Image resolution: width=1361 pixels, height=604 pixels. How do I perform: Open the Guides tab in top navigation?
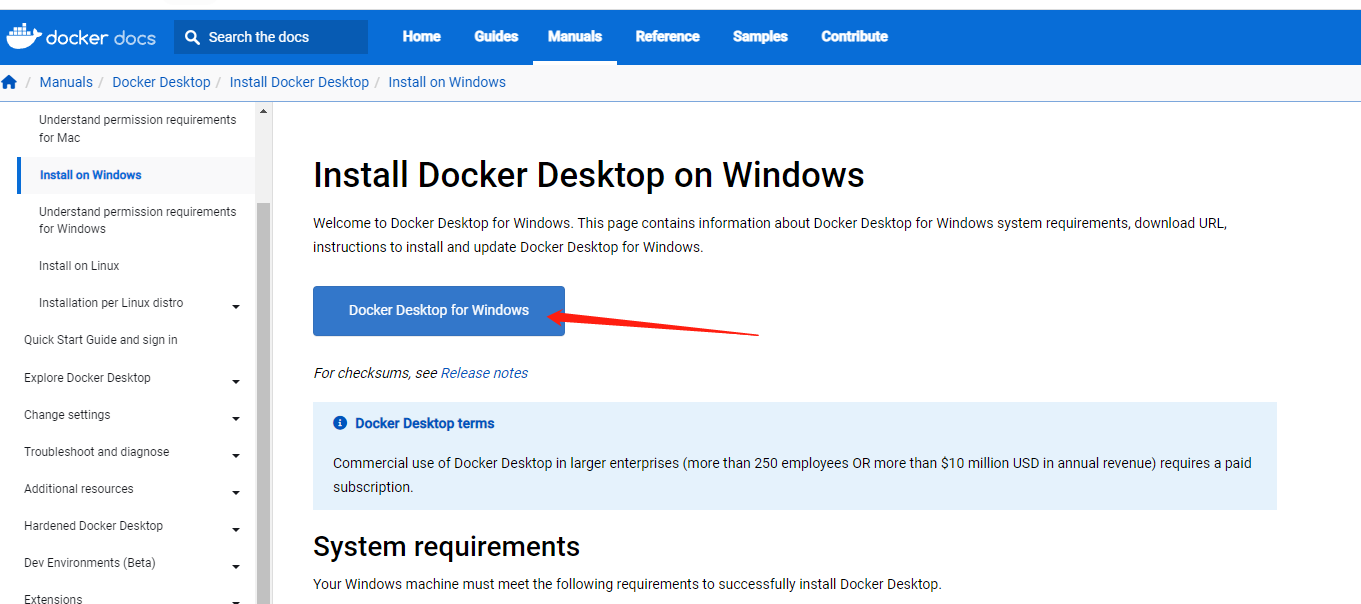496,36
